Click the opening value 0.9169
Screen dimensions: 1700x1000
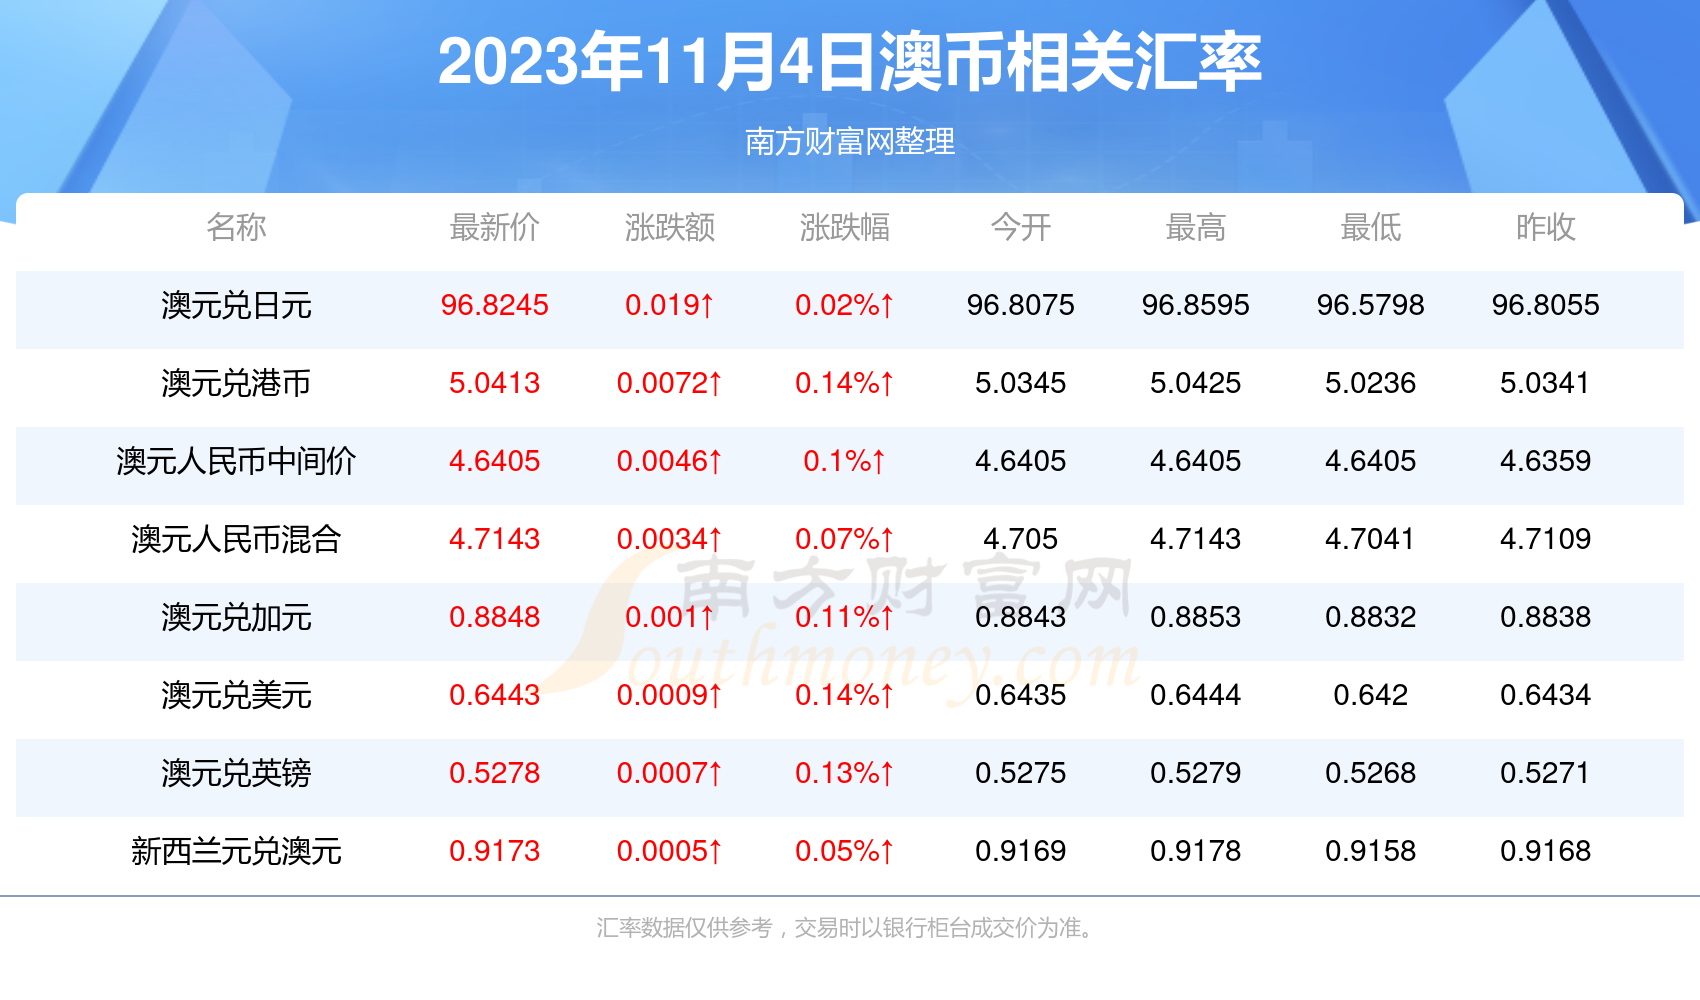pyautogui.click(x=1020, y=851)
